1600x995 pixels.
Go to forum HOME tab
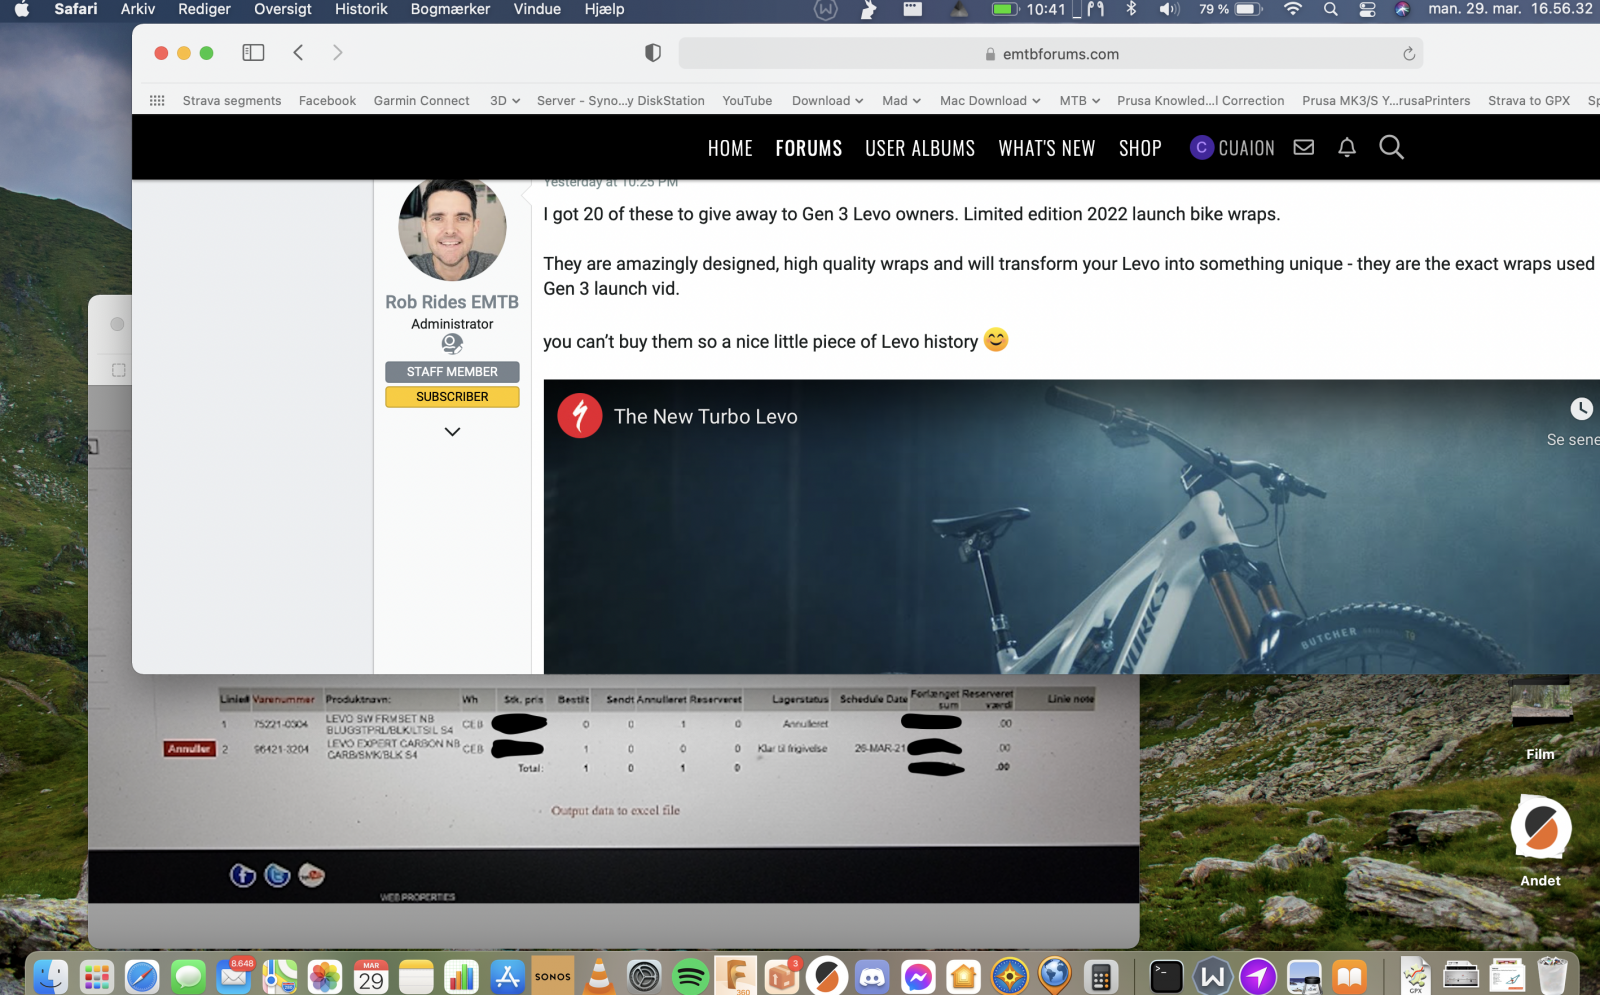tap(730, 148)
